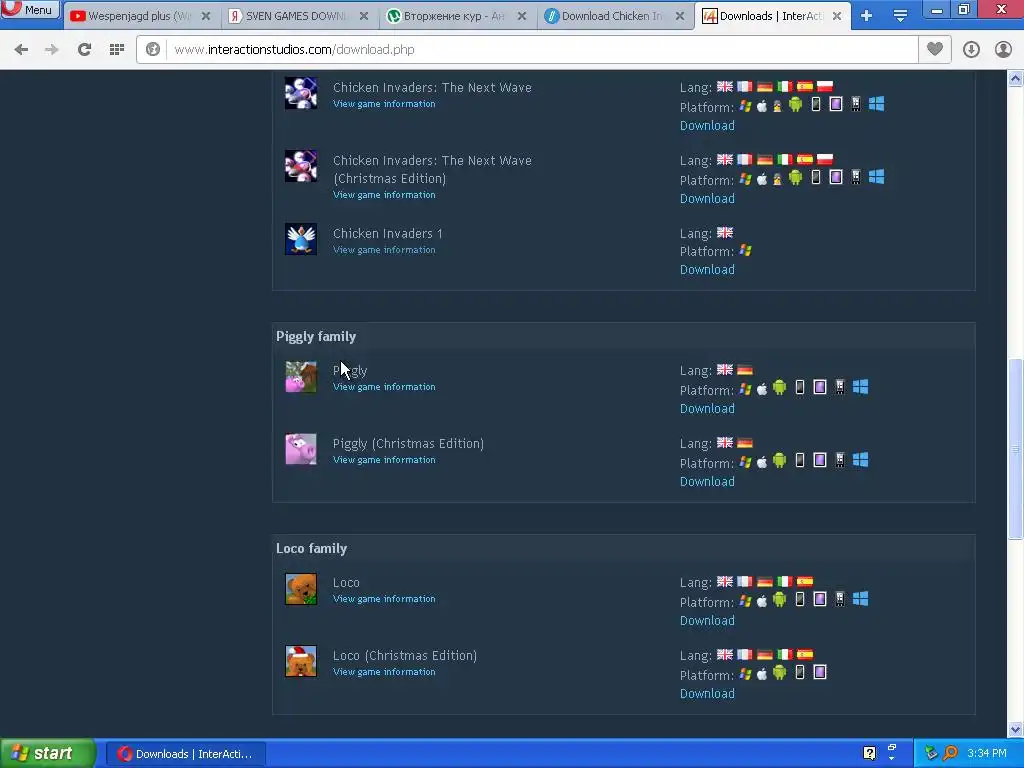The image size is (1024, 768).
Task: Go forward to next page
Action: 52,50
